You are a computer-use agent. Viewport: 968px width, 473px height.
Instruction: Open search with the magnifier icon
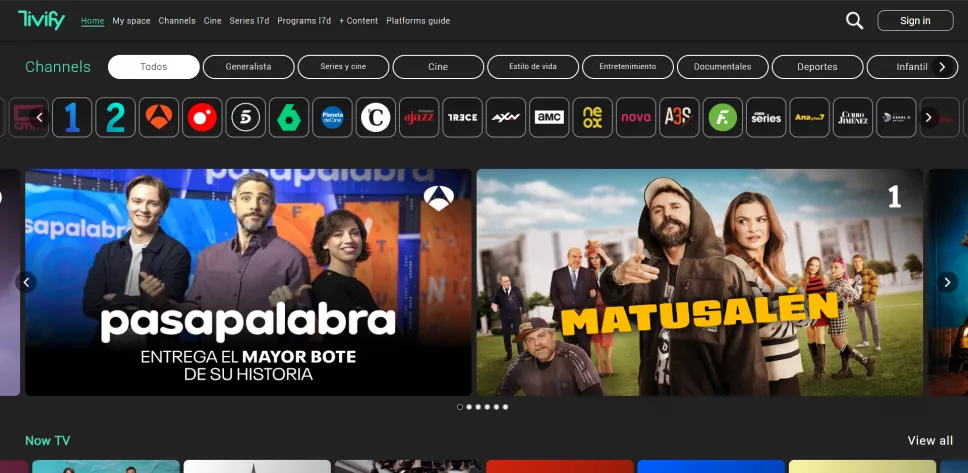854,20
